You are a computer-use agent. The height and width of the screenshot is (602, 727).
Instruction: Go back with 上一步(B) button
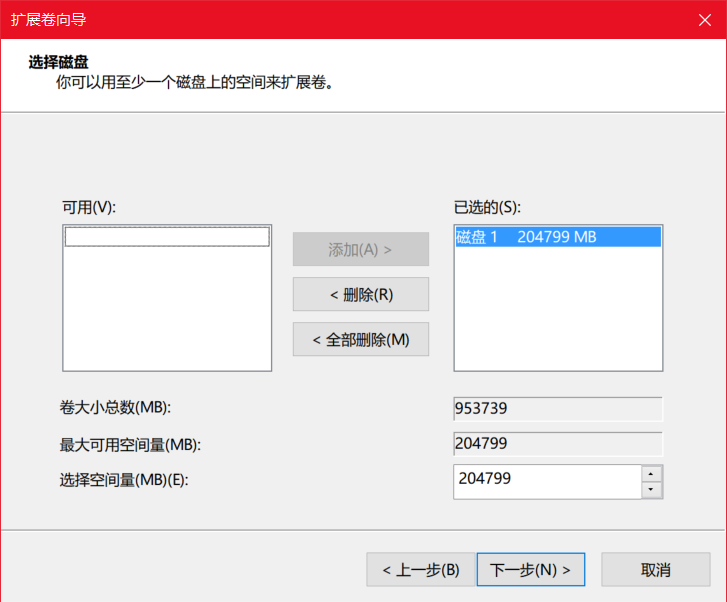pos(421,570)
